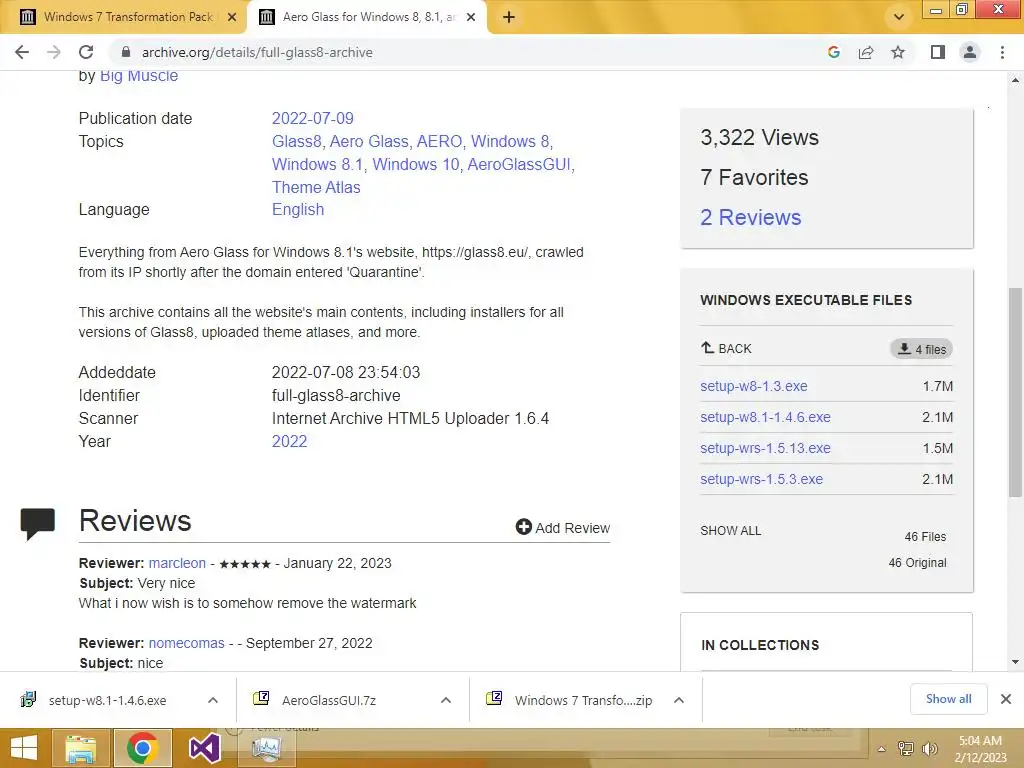Open the Glass8 topic link
The image size is (1024, 768).
tap(296, 141)
